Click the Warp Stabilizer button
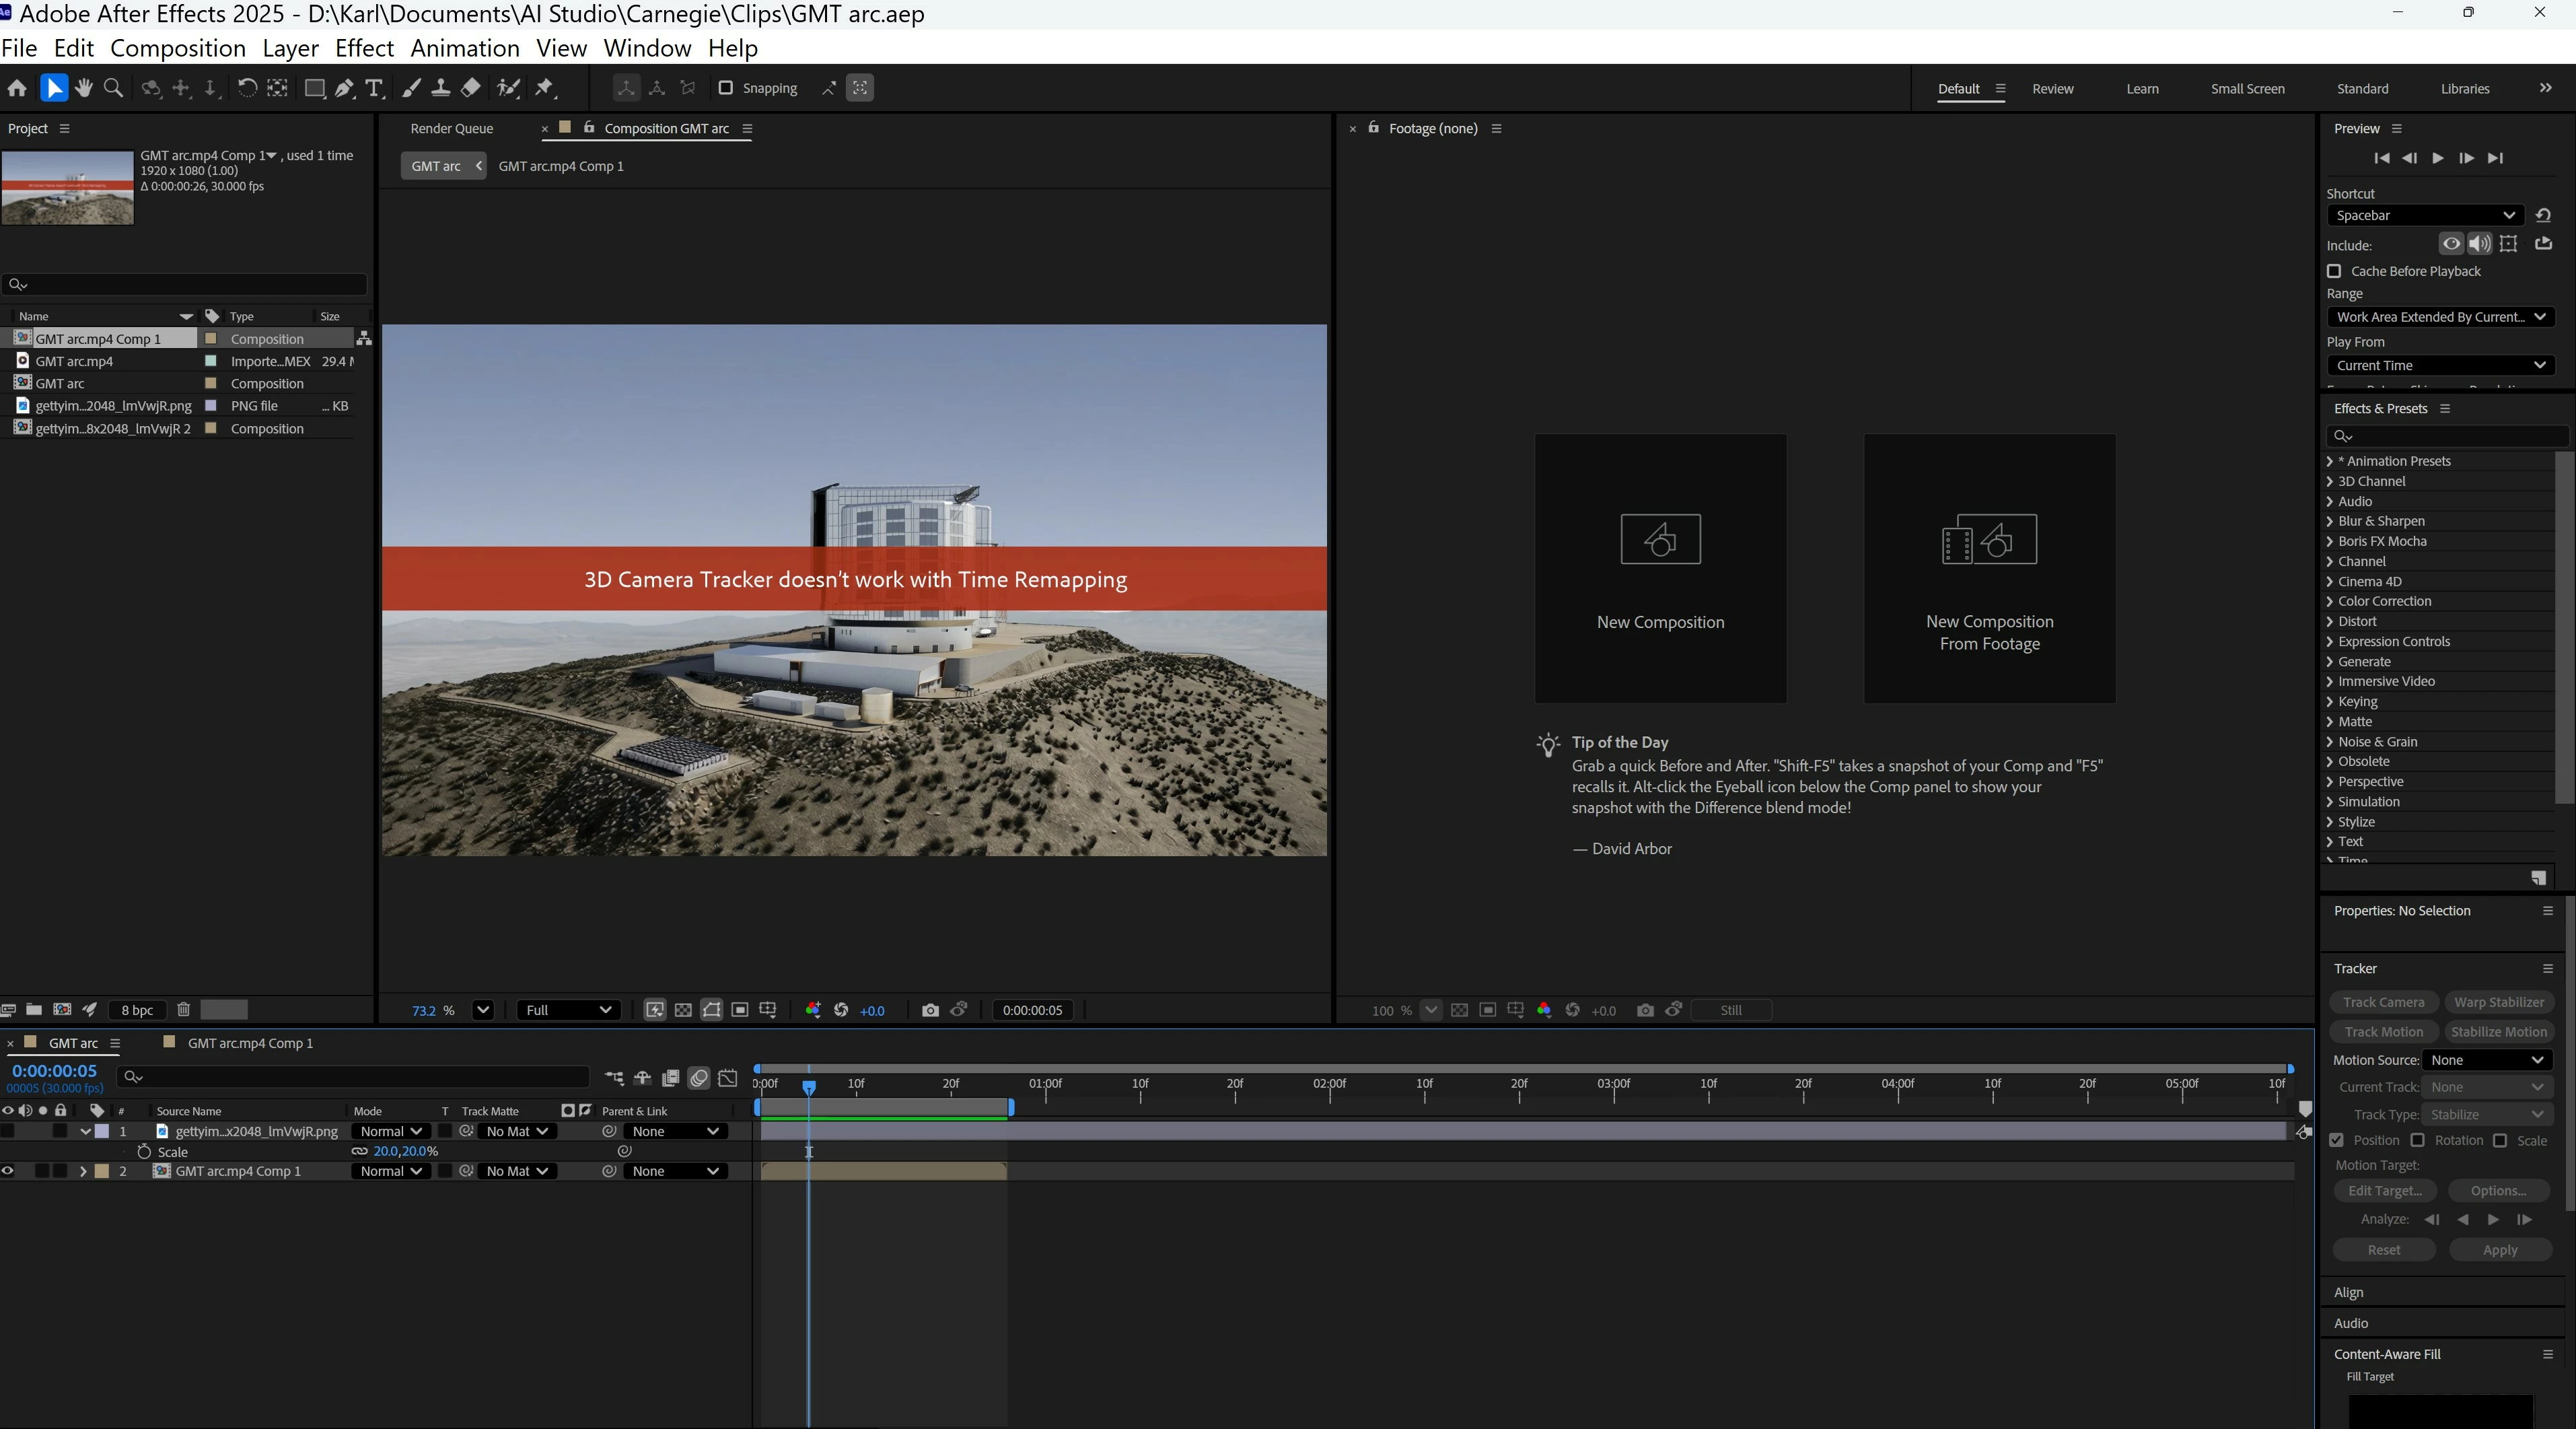This screenshot has width=2576, height=1429. pos(2498,1002)
